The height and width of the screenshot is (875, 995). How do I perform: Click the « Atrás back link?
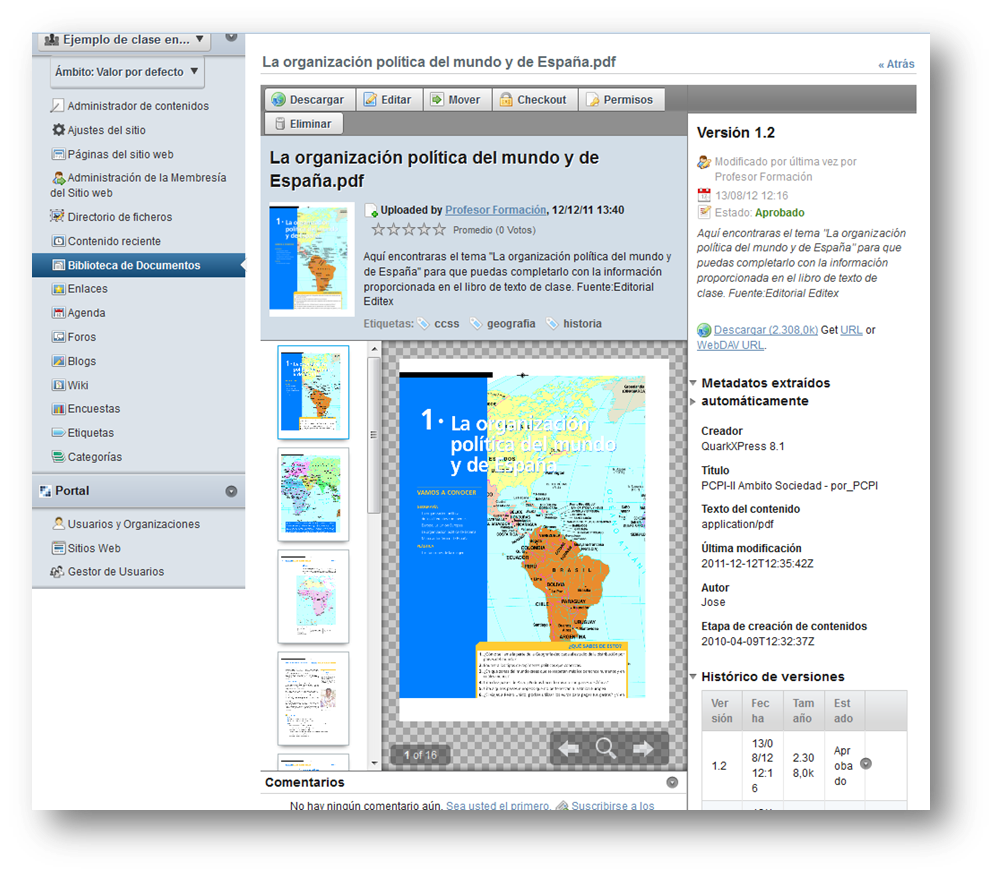pyautogui.click(x=896, y=64)
